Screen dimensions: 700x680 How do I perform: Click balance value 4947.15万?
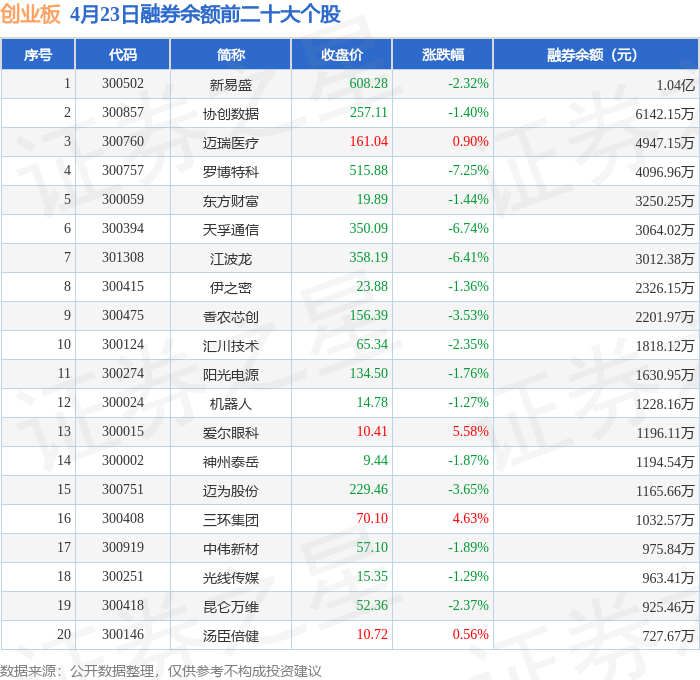[665, 143]
